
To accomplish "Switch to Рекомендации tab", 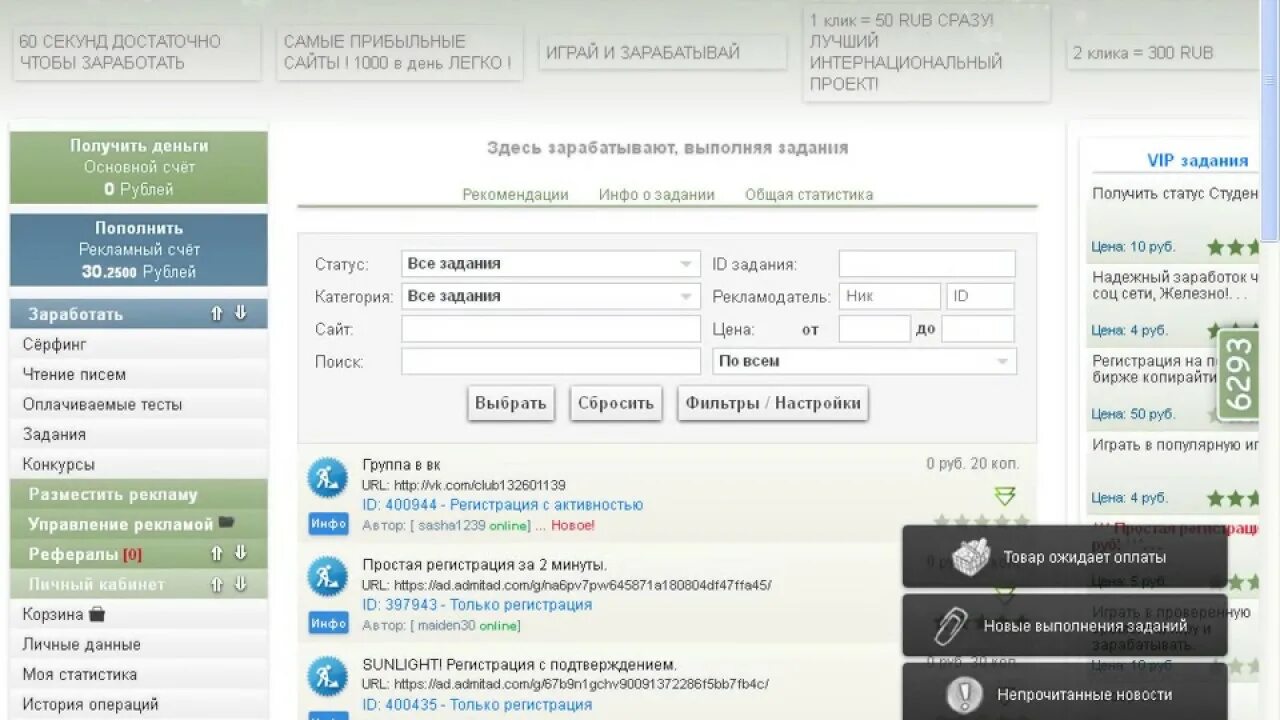I will pyautogui.click(x=515, y=195).
